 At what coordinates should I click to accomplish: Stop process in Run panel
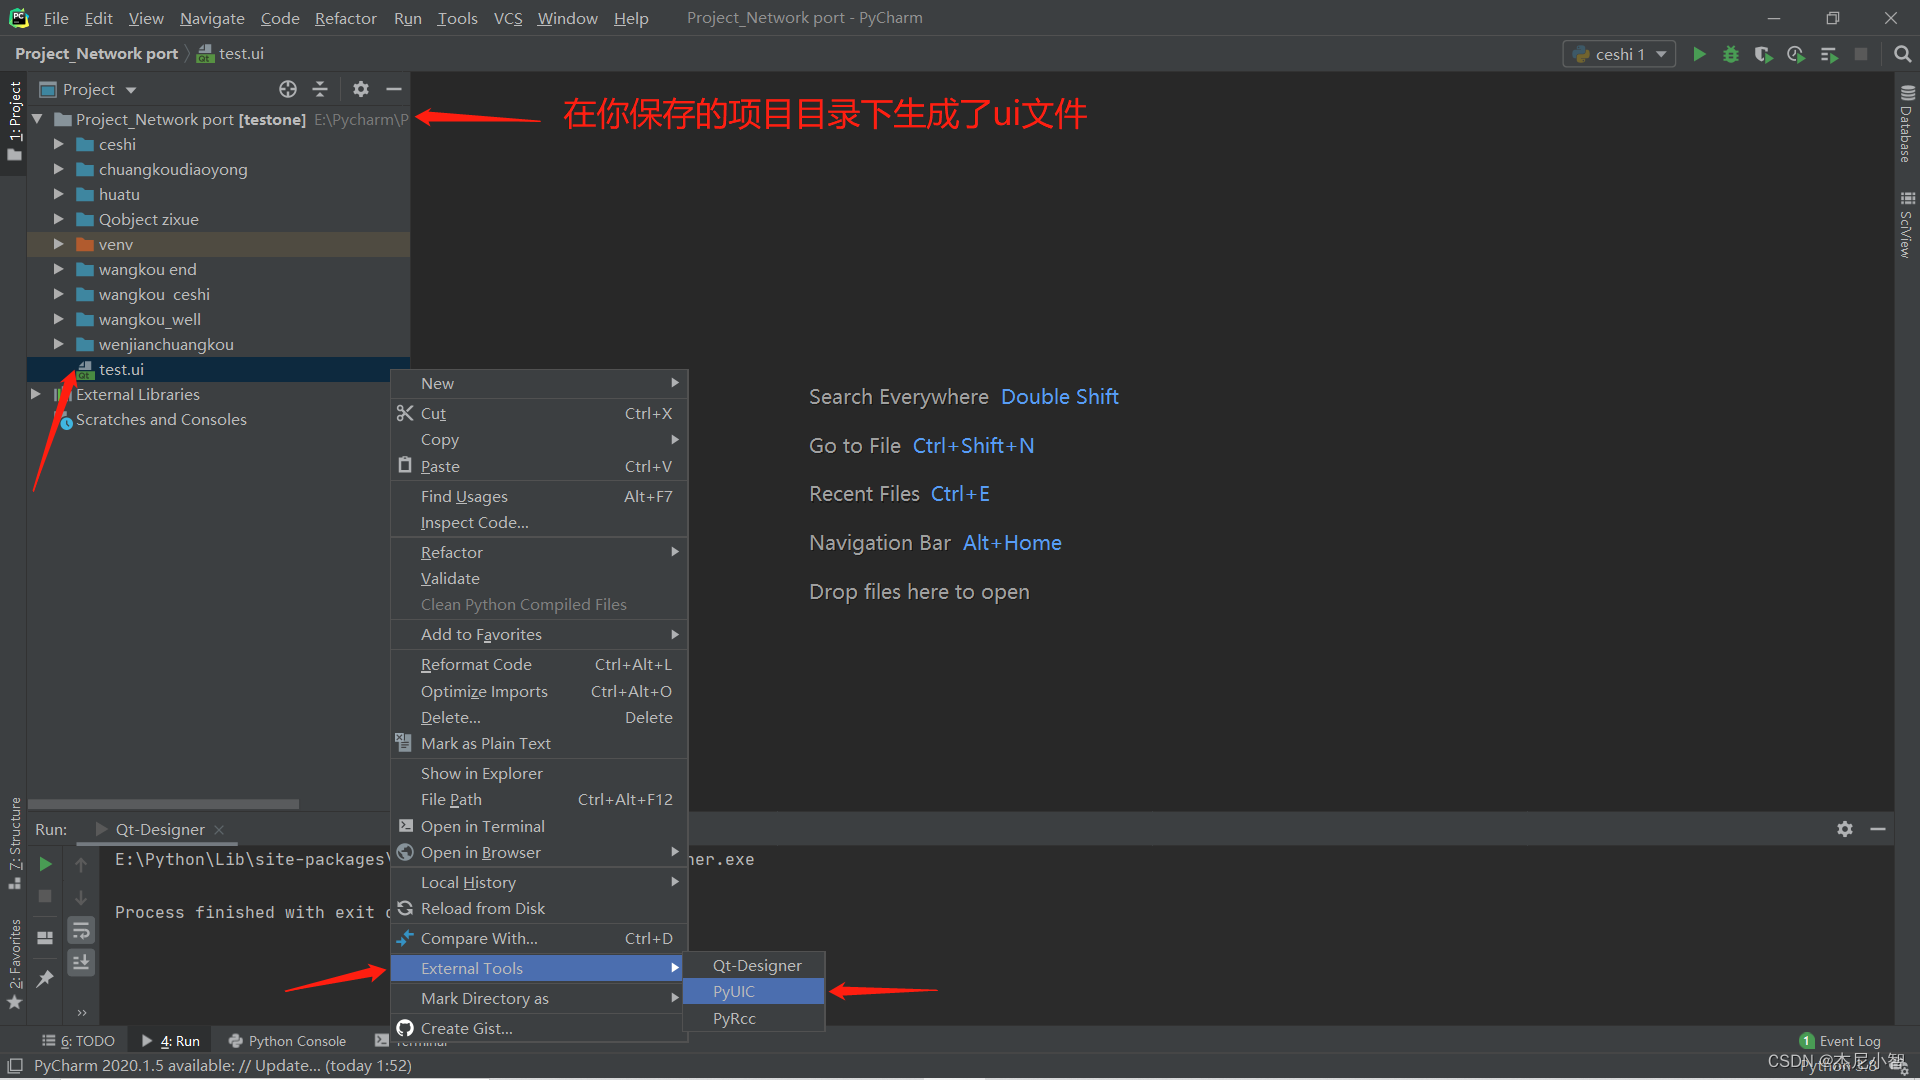[45, 896]
